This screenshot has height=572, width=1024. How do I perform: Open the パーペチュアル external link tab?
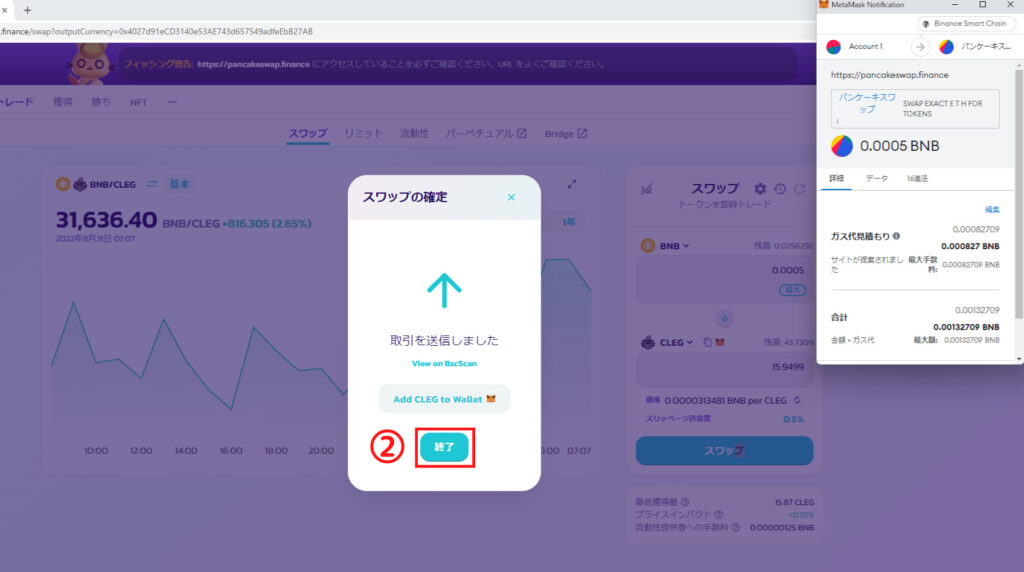[486, 133]
